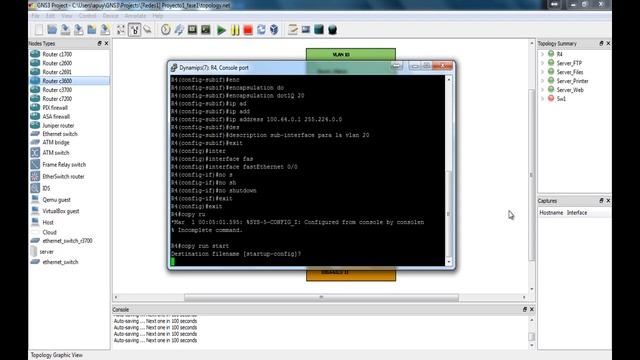
Task: Click the VirtualBox cube toolbar icon
Action: 274,30
